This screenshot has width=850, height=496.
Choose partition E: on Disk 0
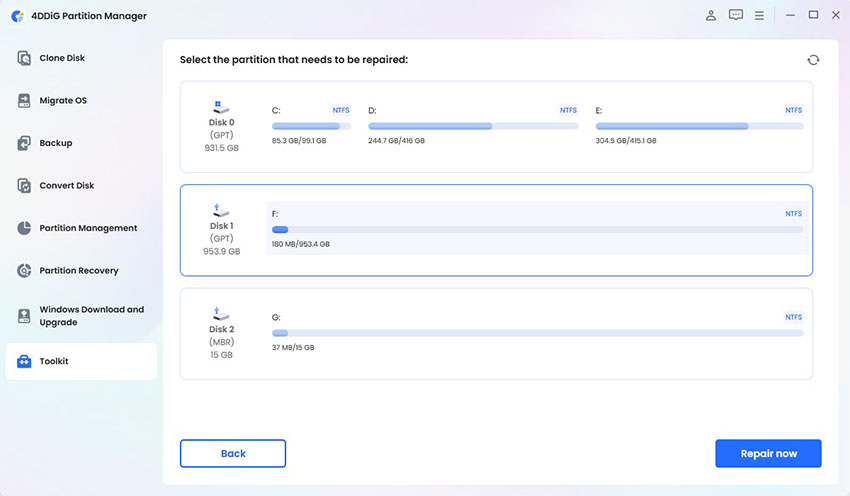coord(699,125)
